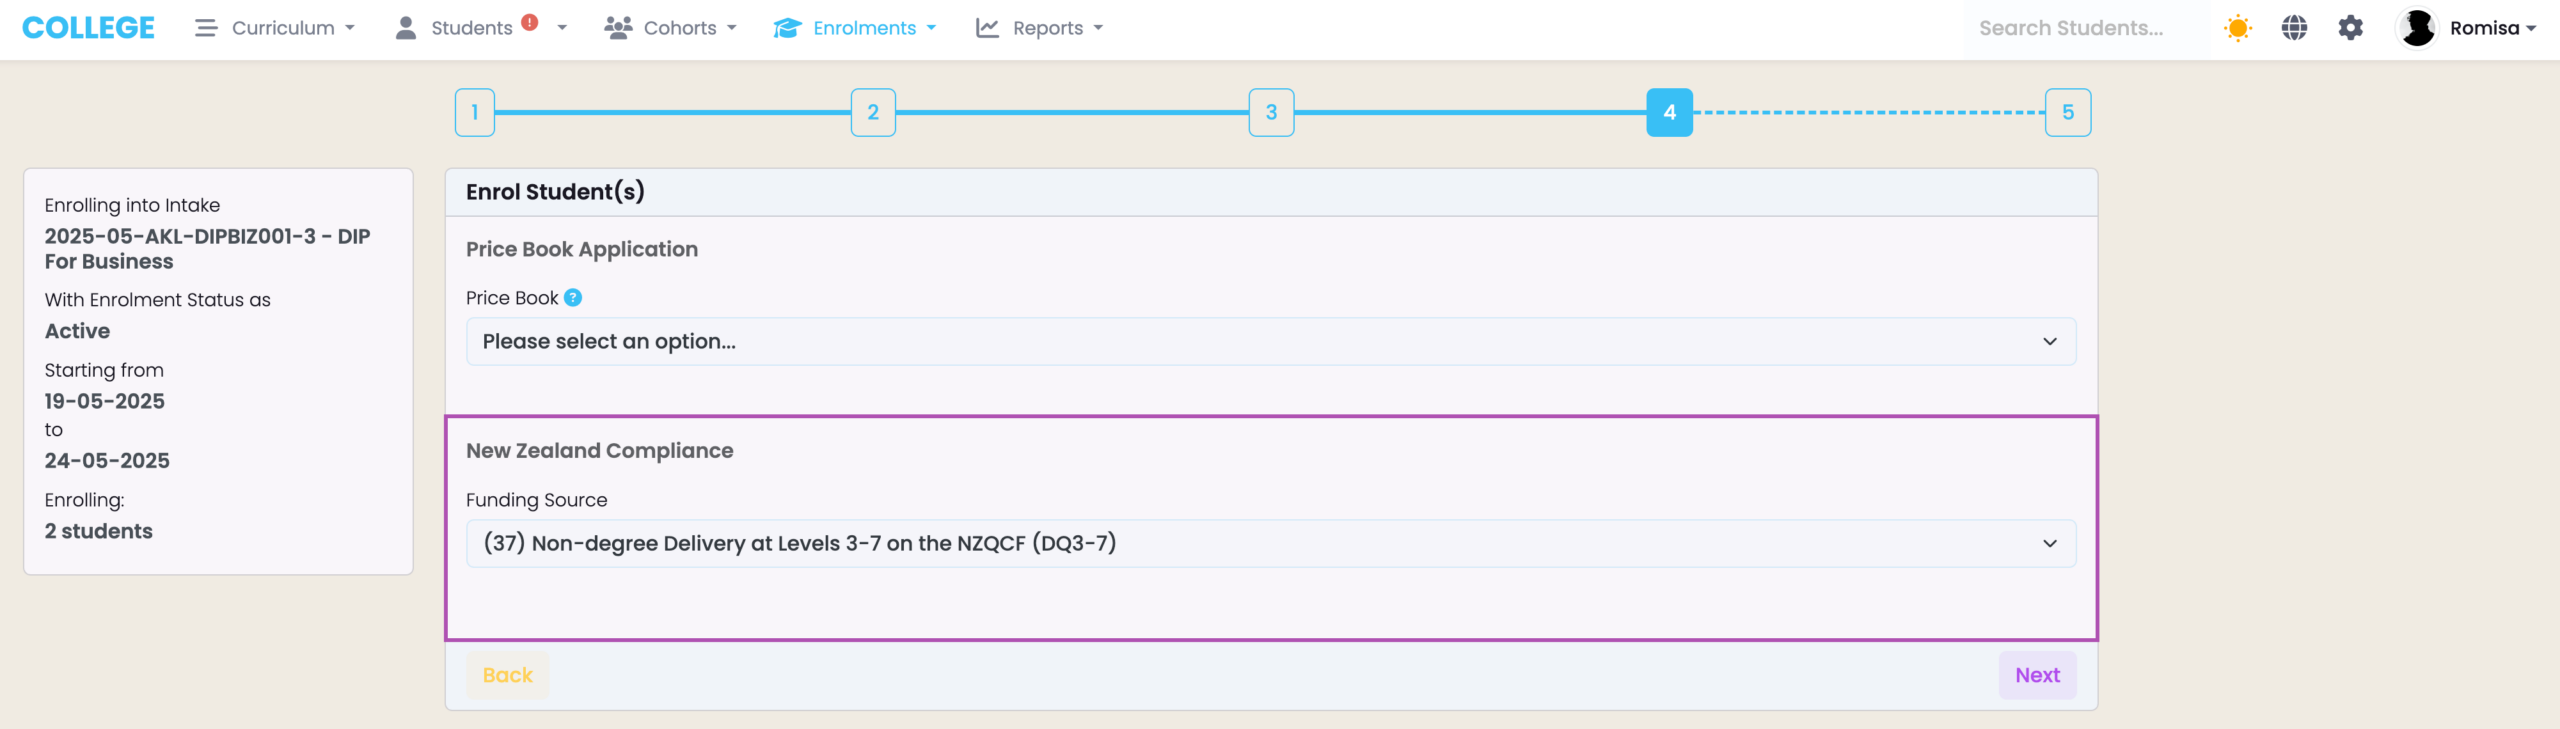Viewport: 2560px width, 729px height.
Task: Click Romisa's profile avatar
Action: tap(2417, 28)
